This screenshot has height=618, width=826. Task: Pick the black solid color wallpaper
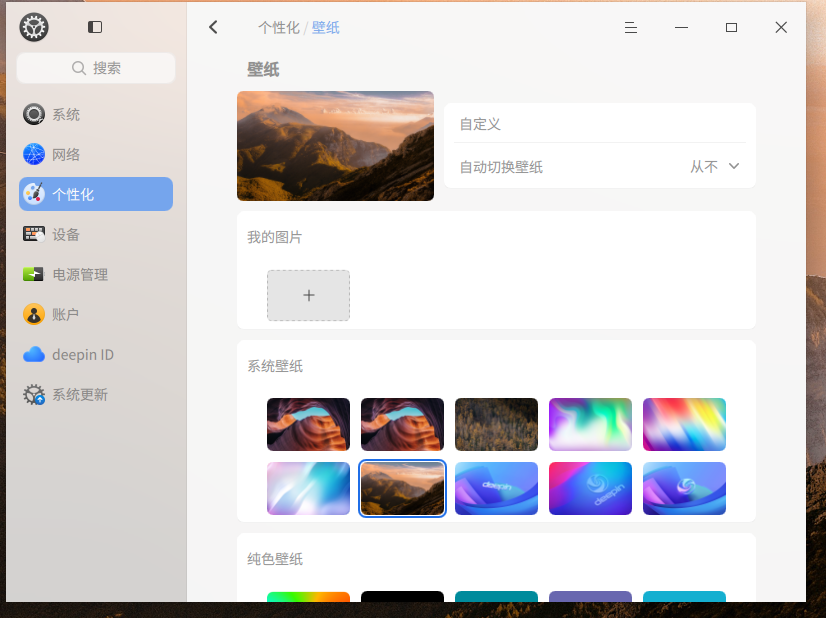[402, 597]
